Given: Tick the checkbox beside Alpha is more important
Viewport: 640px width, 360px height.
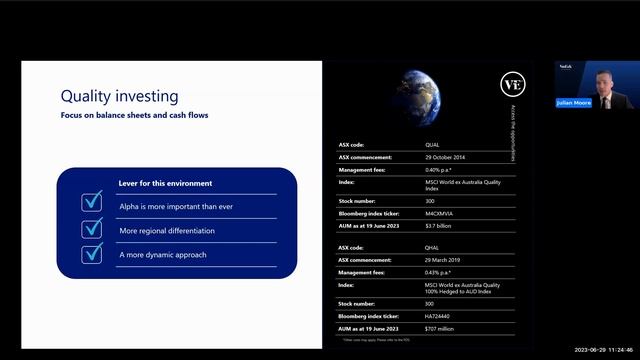Looking at the screenshot, I should [92, 201].
